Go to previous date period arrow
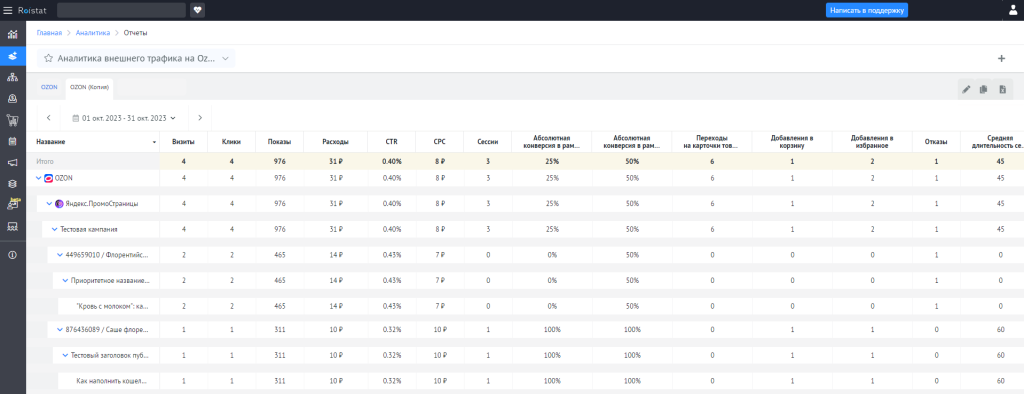1024x394 pixels. coord(49,118)
